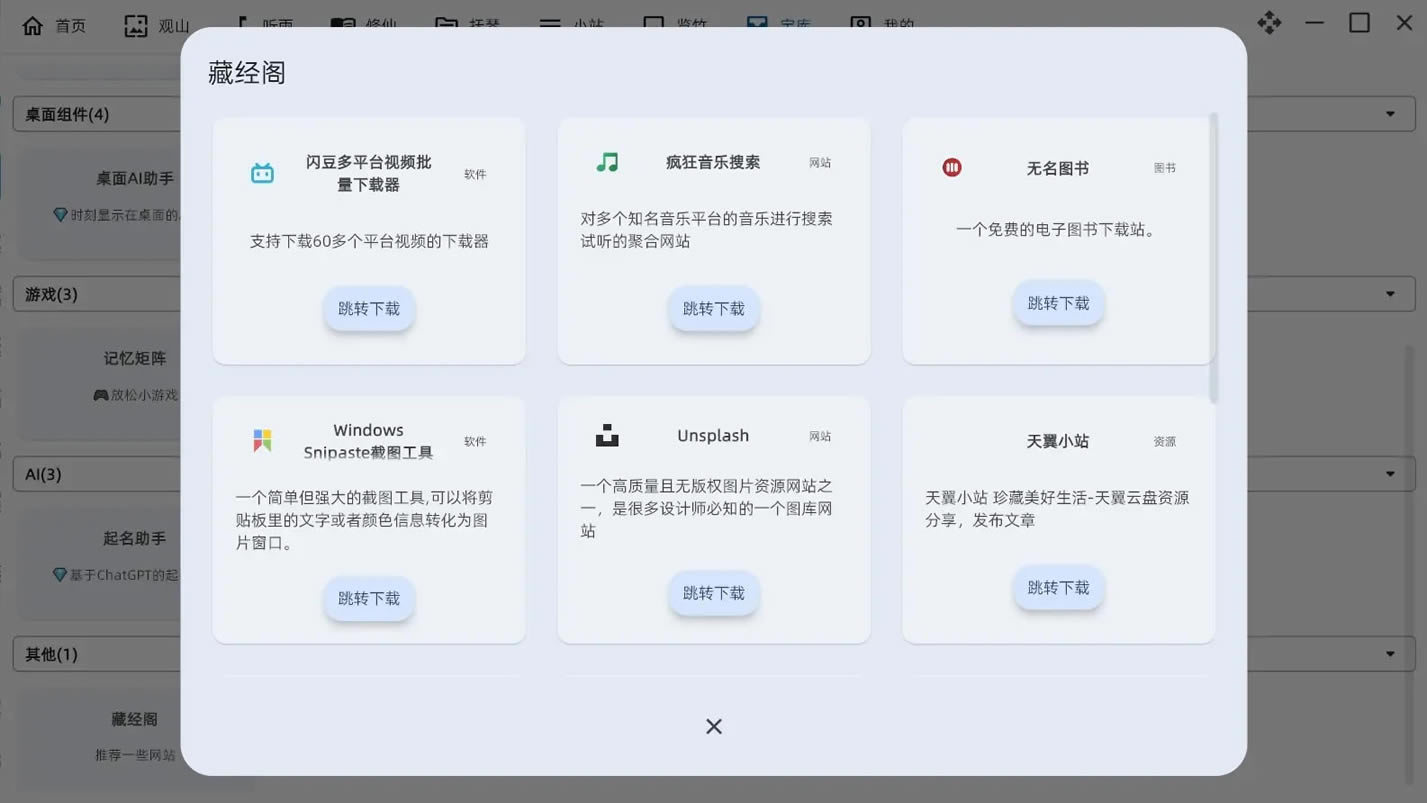The image size is (1427, 803).
Task: Click the 闪豆多平台视频批量下载器 title
Action: click(x=369, y=174)
